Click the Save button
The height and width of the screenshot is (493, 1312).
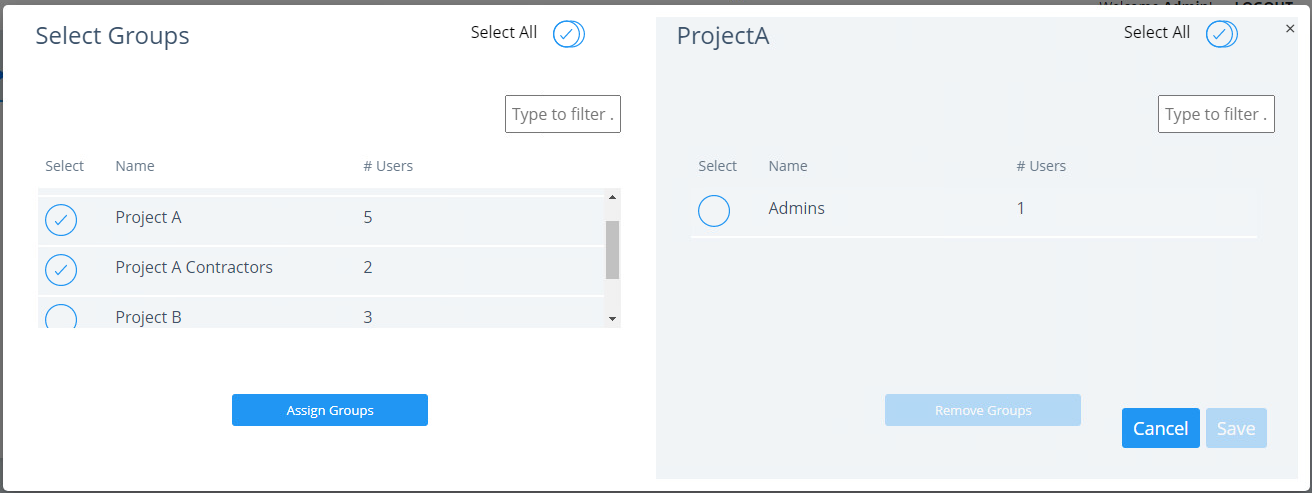pyautogui.click(x=1236, y=428)
